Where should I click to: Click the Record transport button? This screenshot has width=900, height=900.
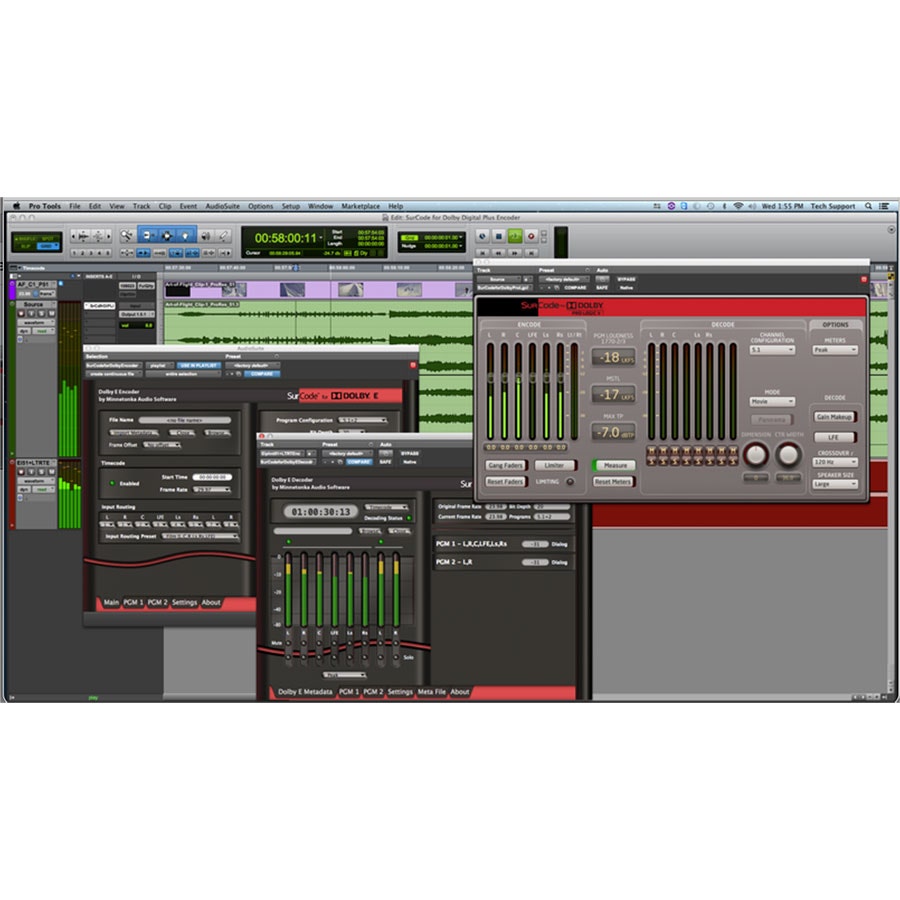pyautogui.click(x=531, y=236)
